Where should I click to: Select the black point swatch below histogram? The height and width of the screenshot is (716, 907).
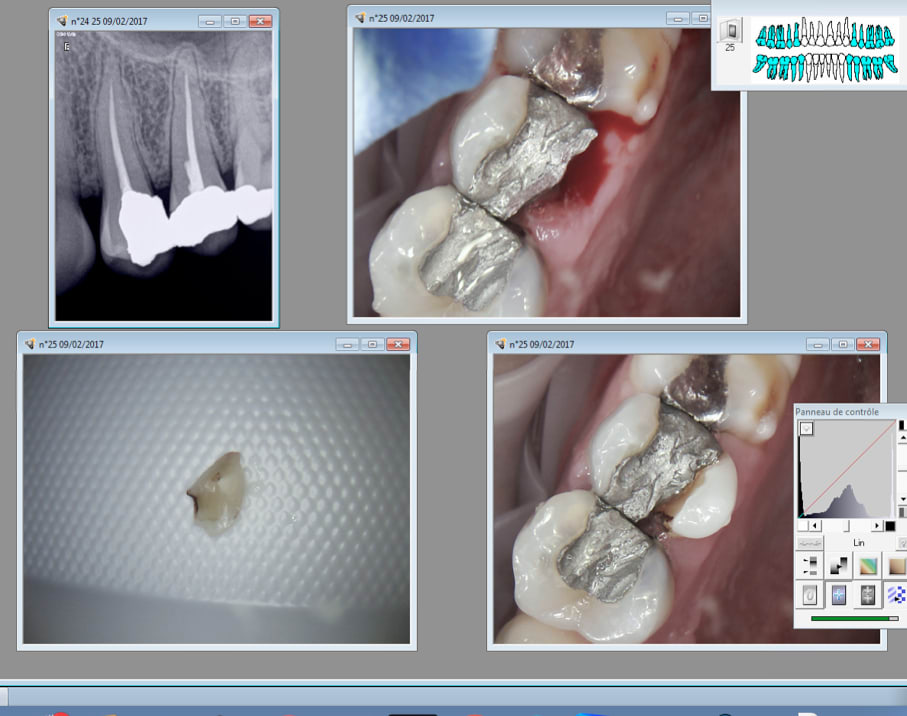[889, 526]
